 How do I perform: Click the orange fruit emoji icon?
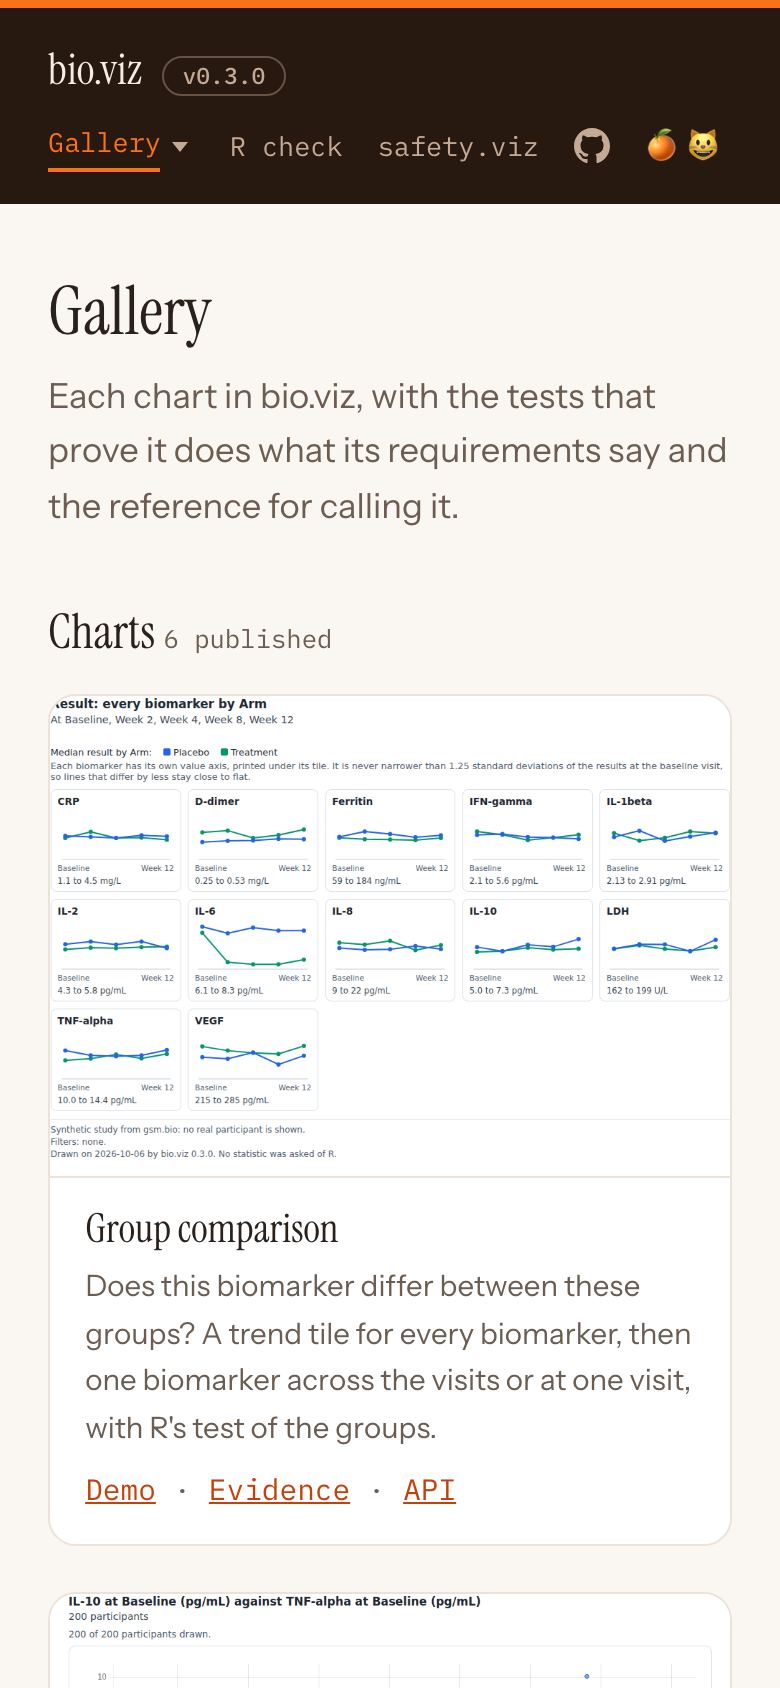[x=661, y=146]
